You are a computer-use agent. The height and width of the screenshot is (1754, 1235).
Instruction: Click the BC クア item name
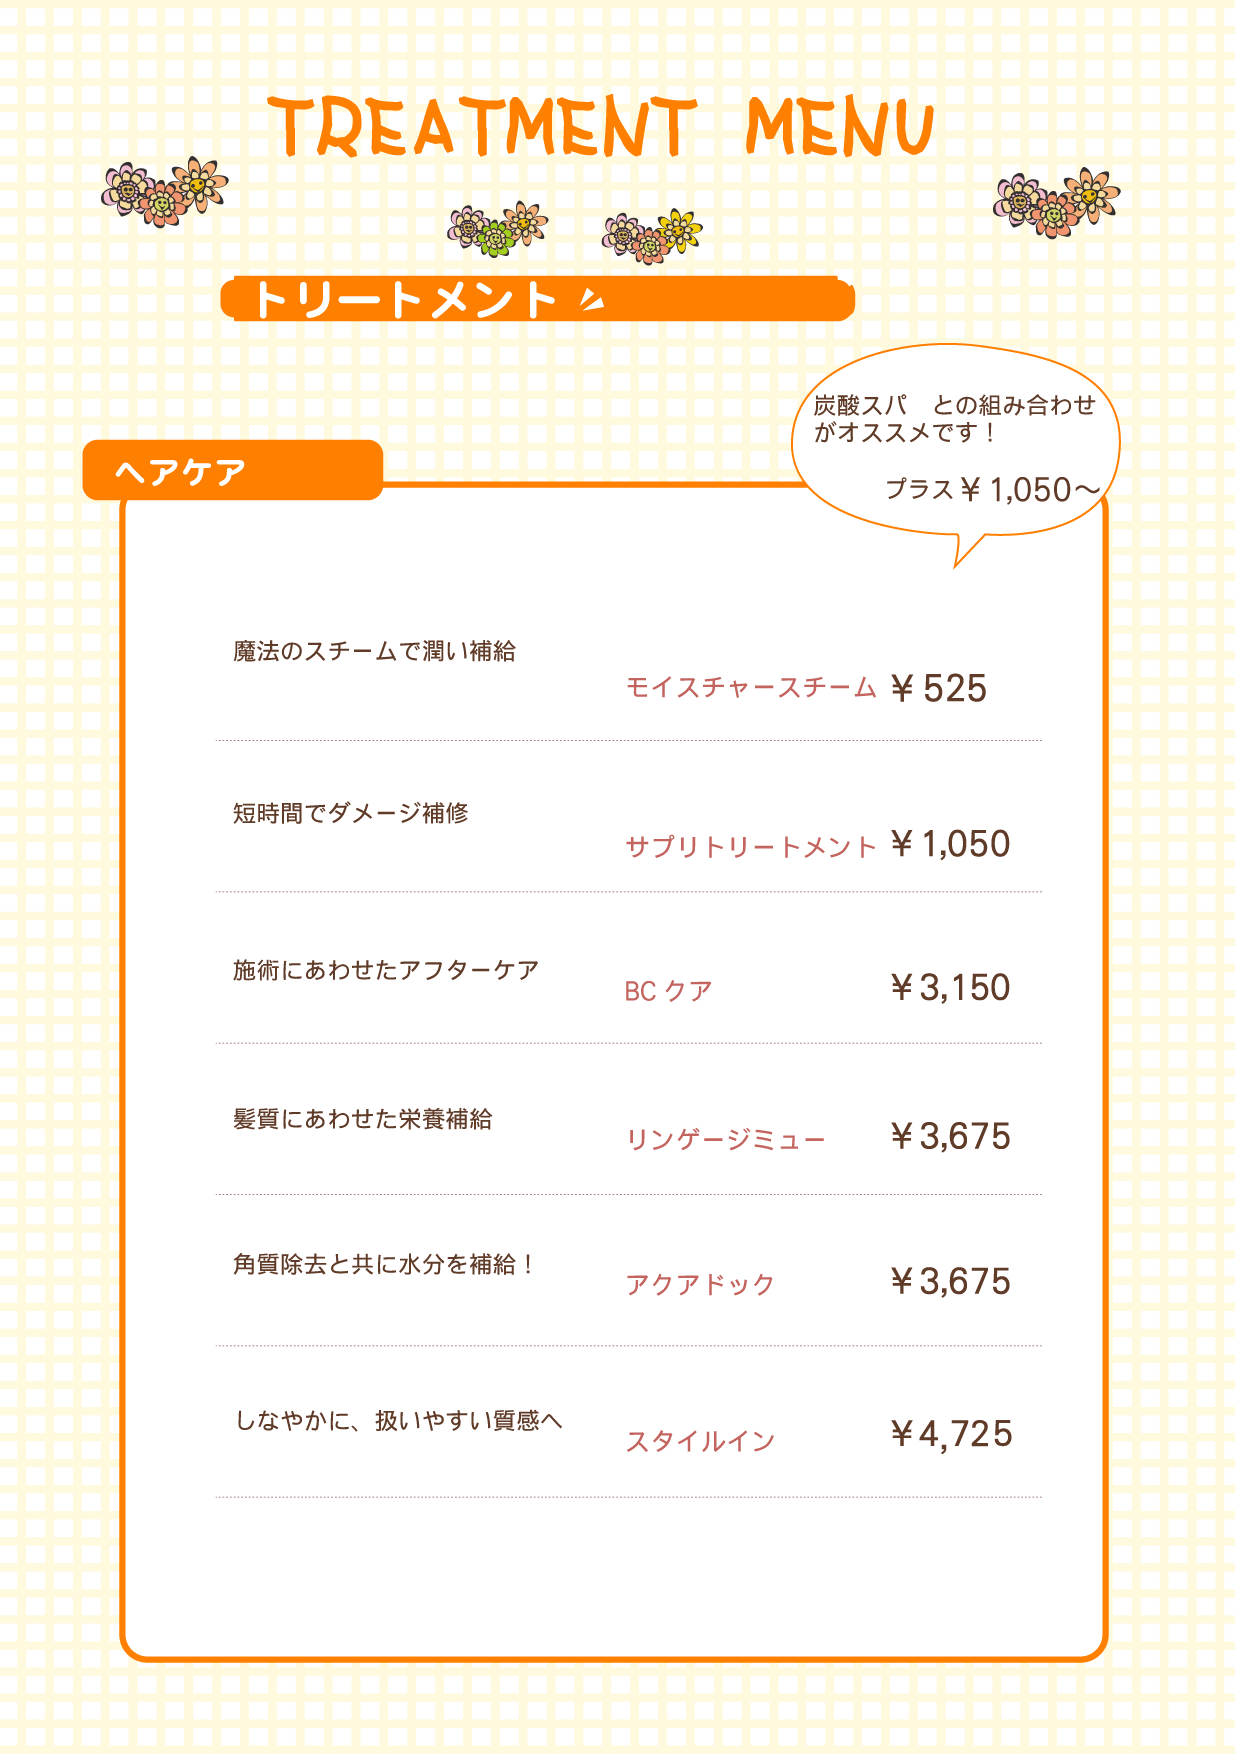pos(669,991)
